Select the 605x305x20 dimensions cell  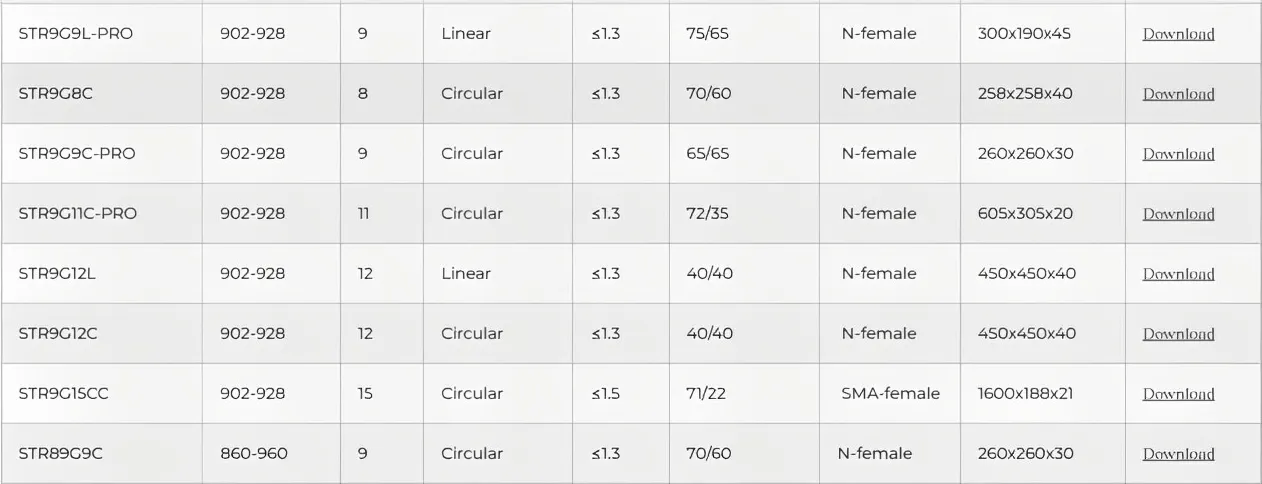[x=1024, y=214]
